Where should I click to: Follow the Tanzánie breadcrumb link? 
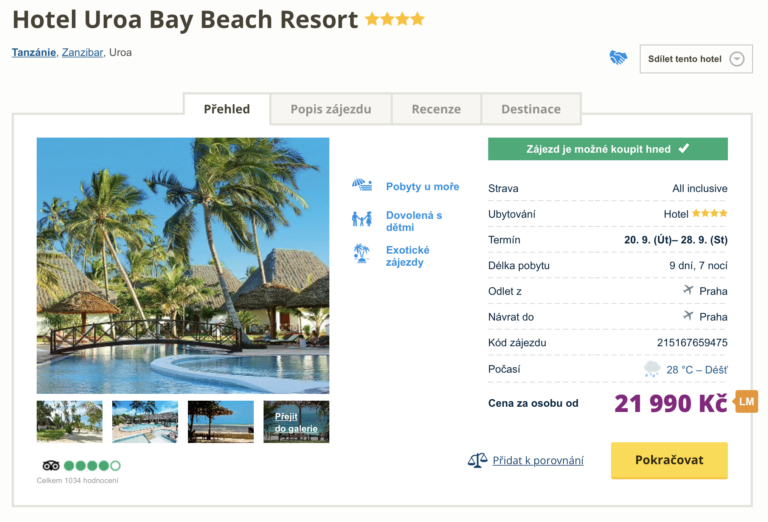point(34,52)
